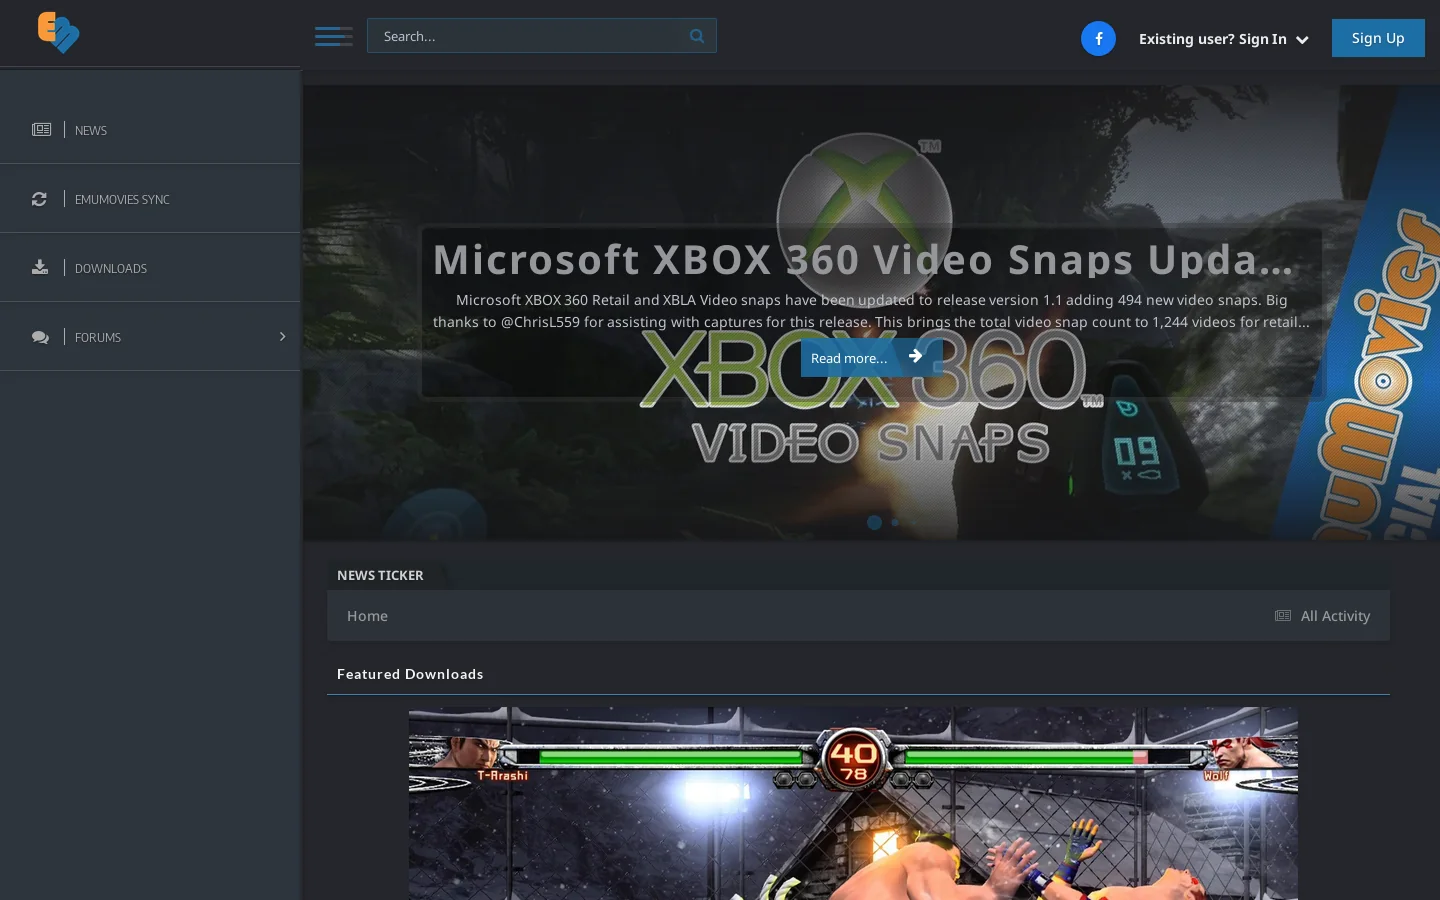Image resolution: width=1440 pixels, height=900 pixels.
Task: Open the Facebook sign-in icon
Action: pos(1098,38)
